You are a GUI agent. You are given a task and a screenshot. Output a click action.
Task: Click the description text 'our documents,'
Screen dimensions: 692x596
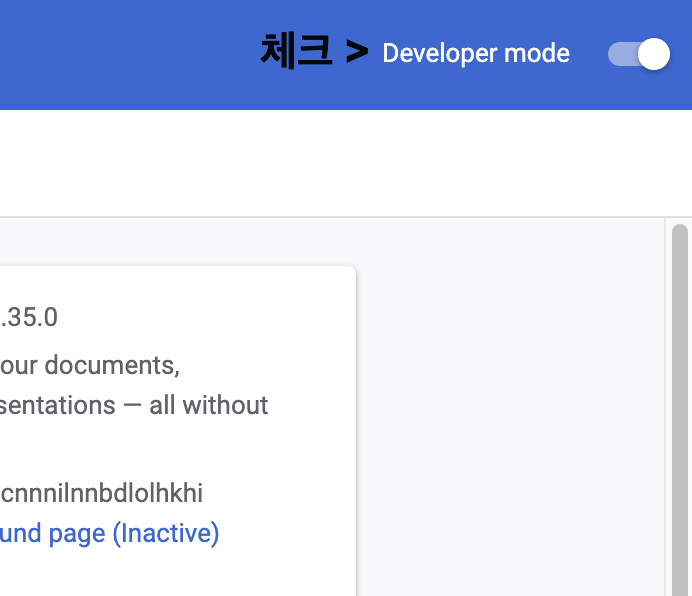[x=90, y=366]
